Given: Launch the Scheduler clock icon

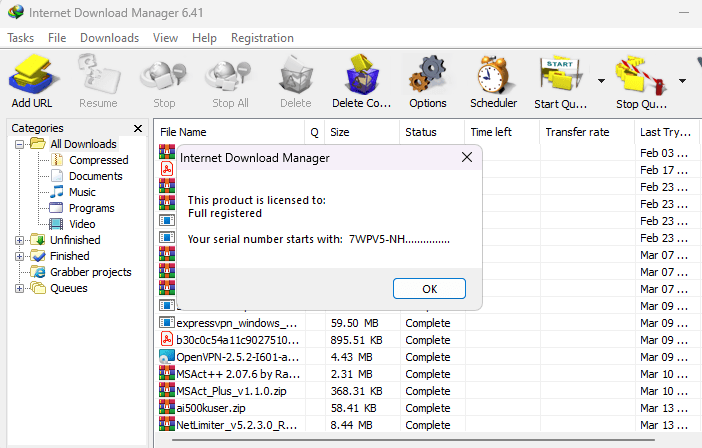Looking at the screenshot, I should pos(493,75).
